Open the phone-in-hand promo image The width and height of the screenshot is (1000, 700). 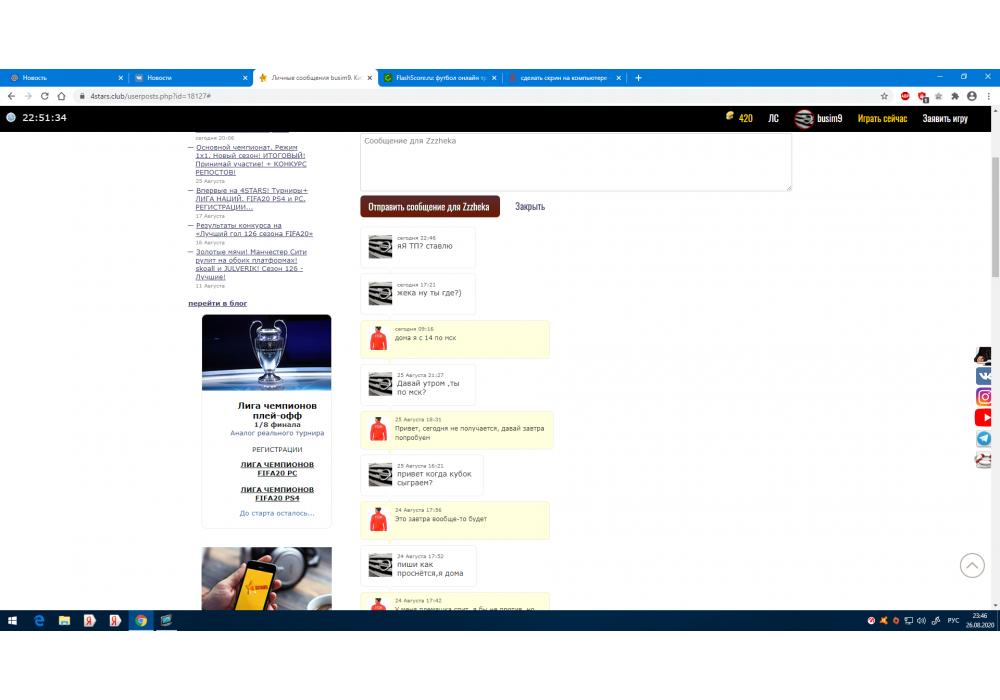click(267, 578)
